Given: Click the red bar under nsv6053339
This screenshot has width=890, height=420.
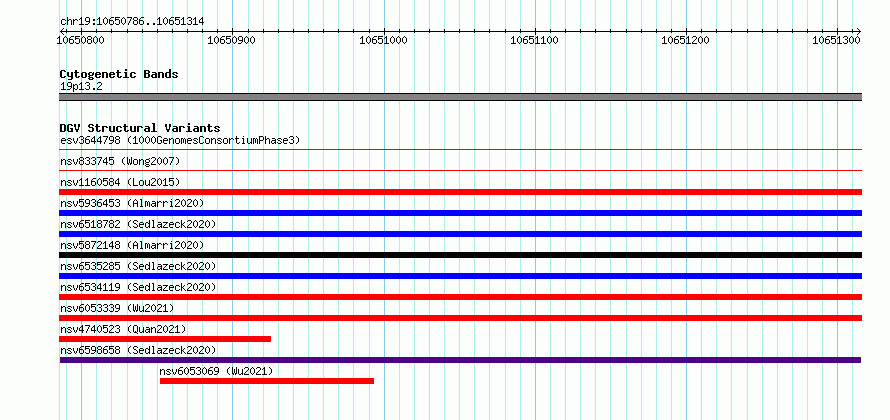Looking at the screenshot, I should (460, 318).
